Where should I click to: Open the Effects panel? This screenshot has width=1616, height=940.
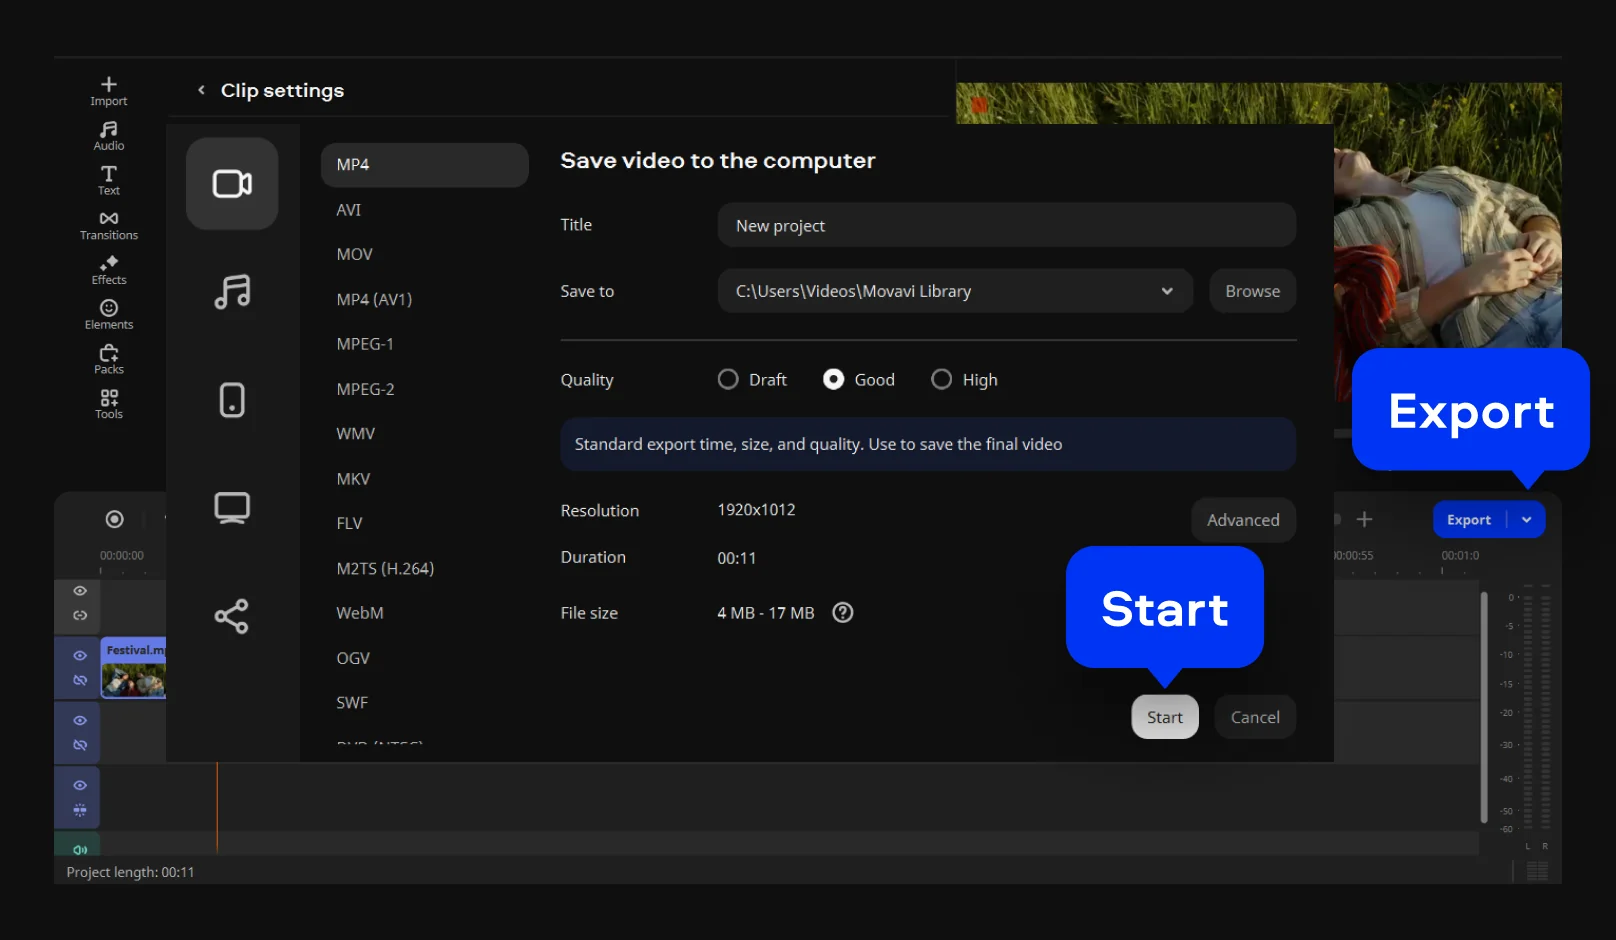pos(109,270)
